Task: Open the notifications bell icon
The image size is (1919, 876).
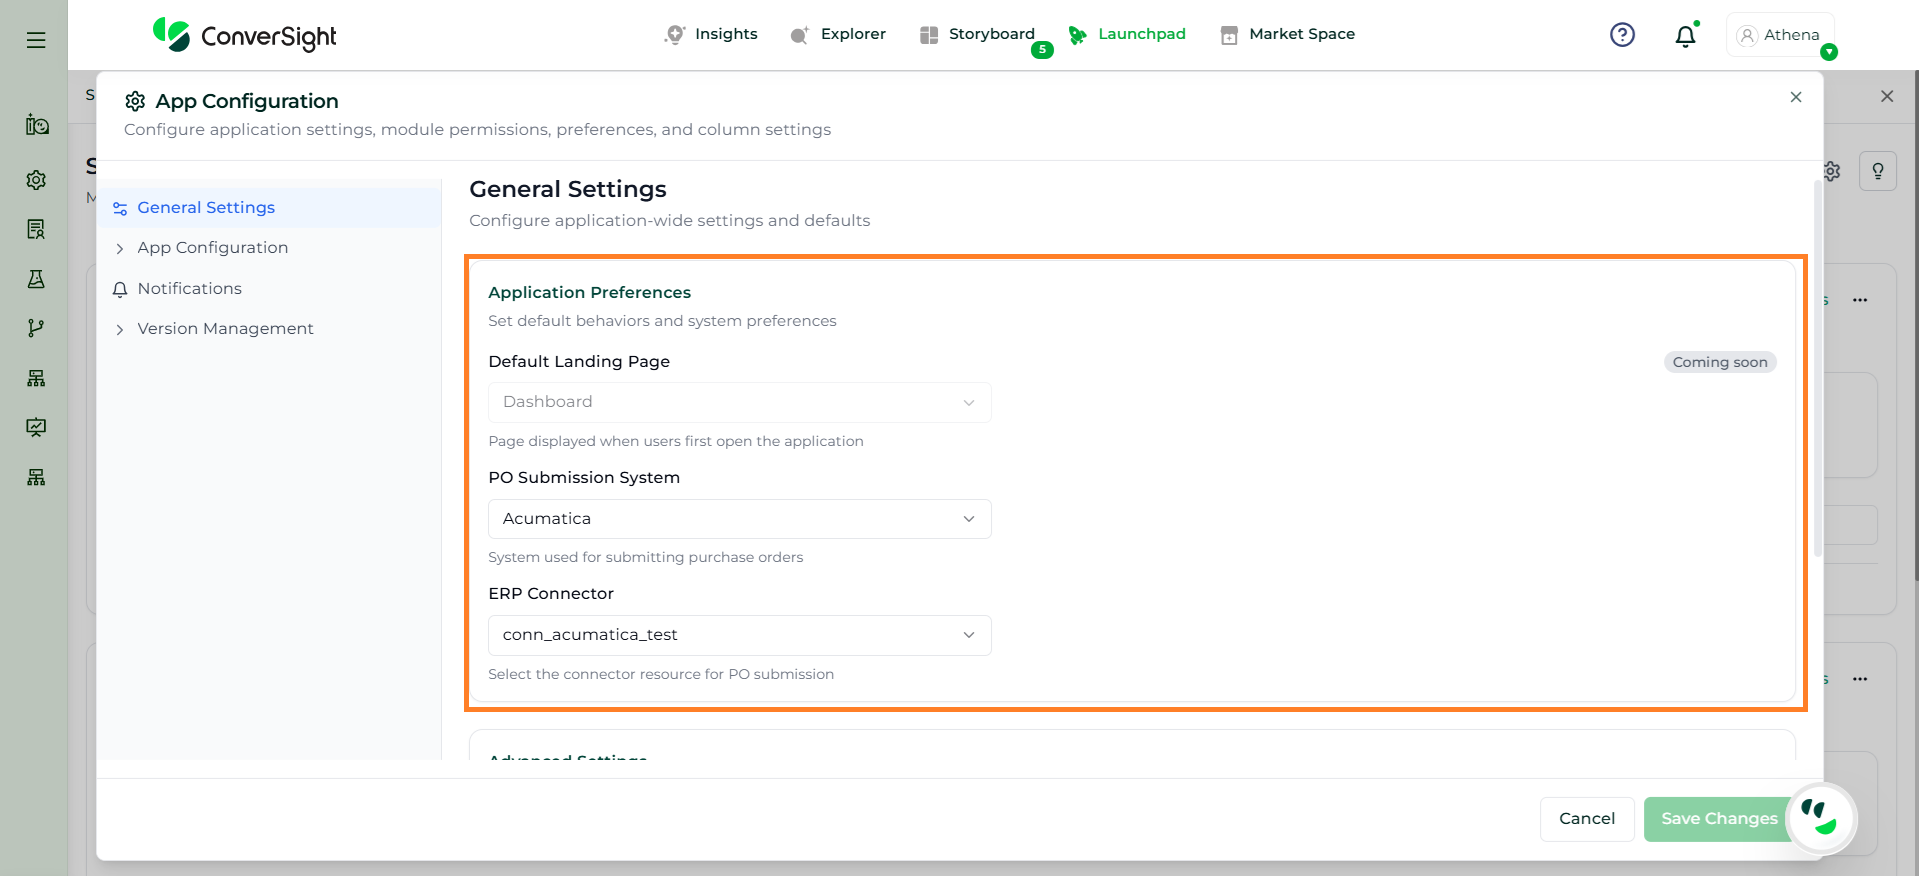Action: click(x=1685, y=36)
